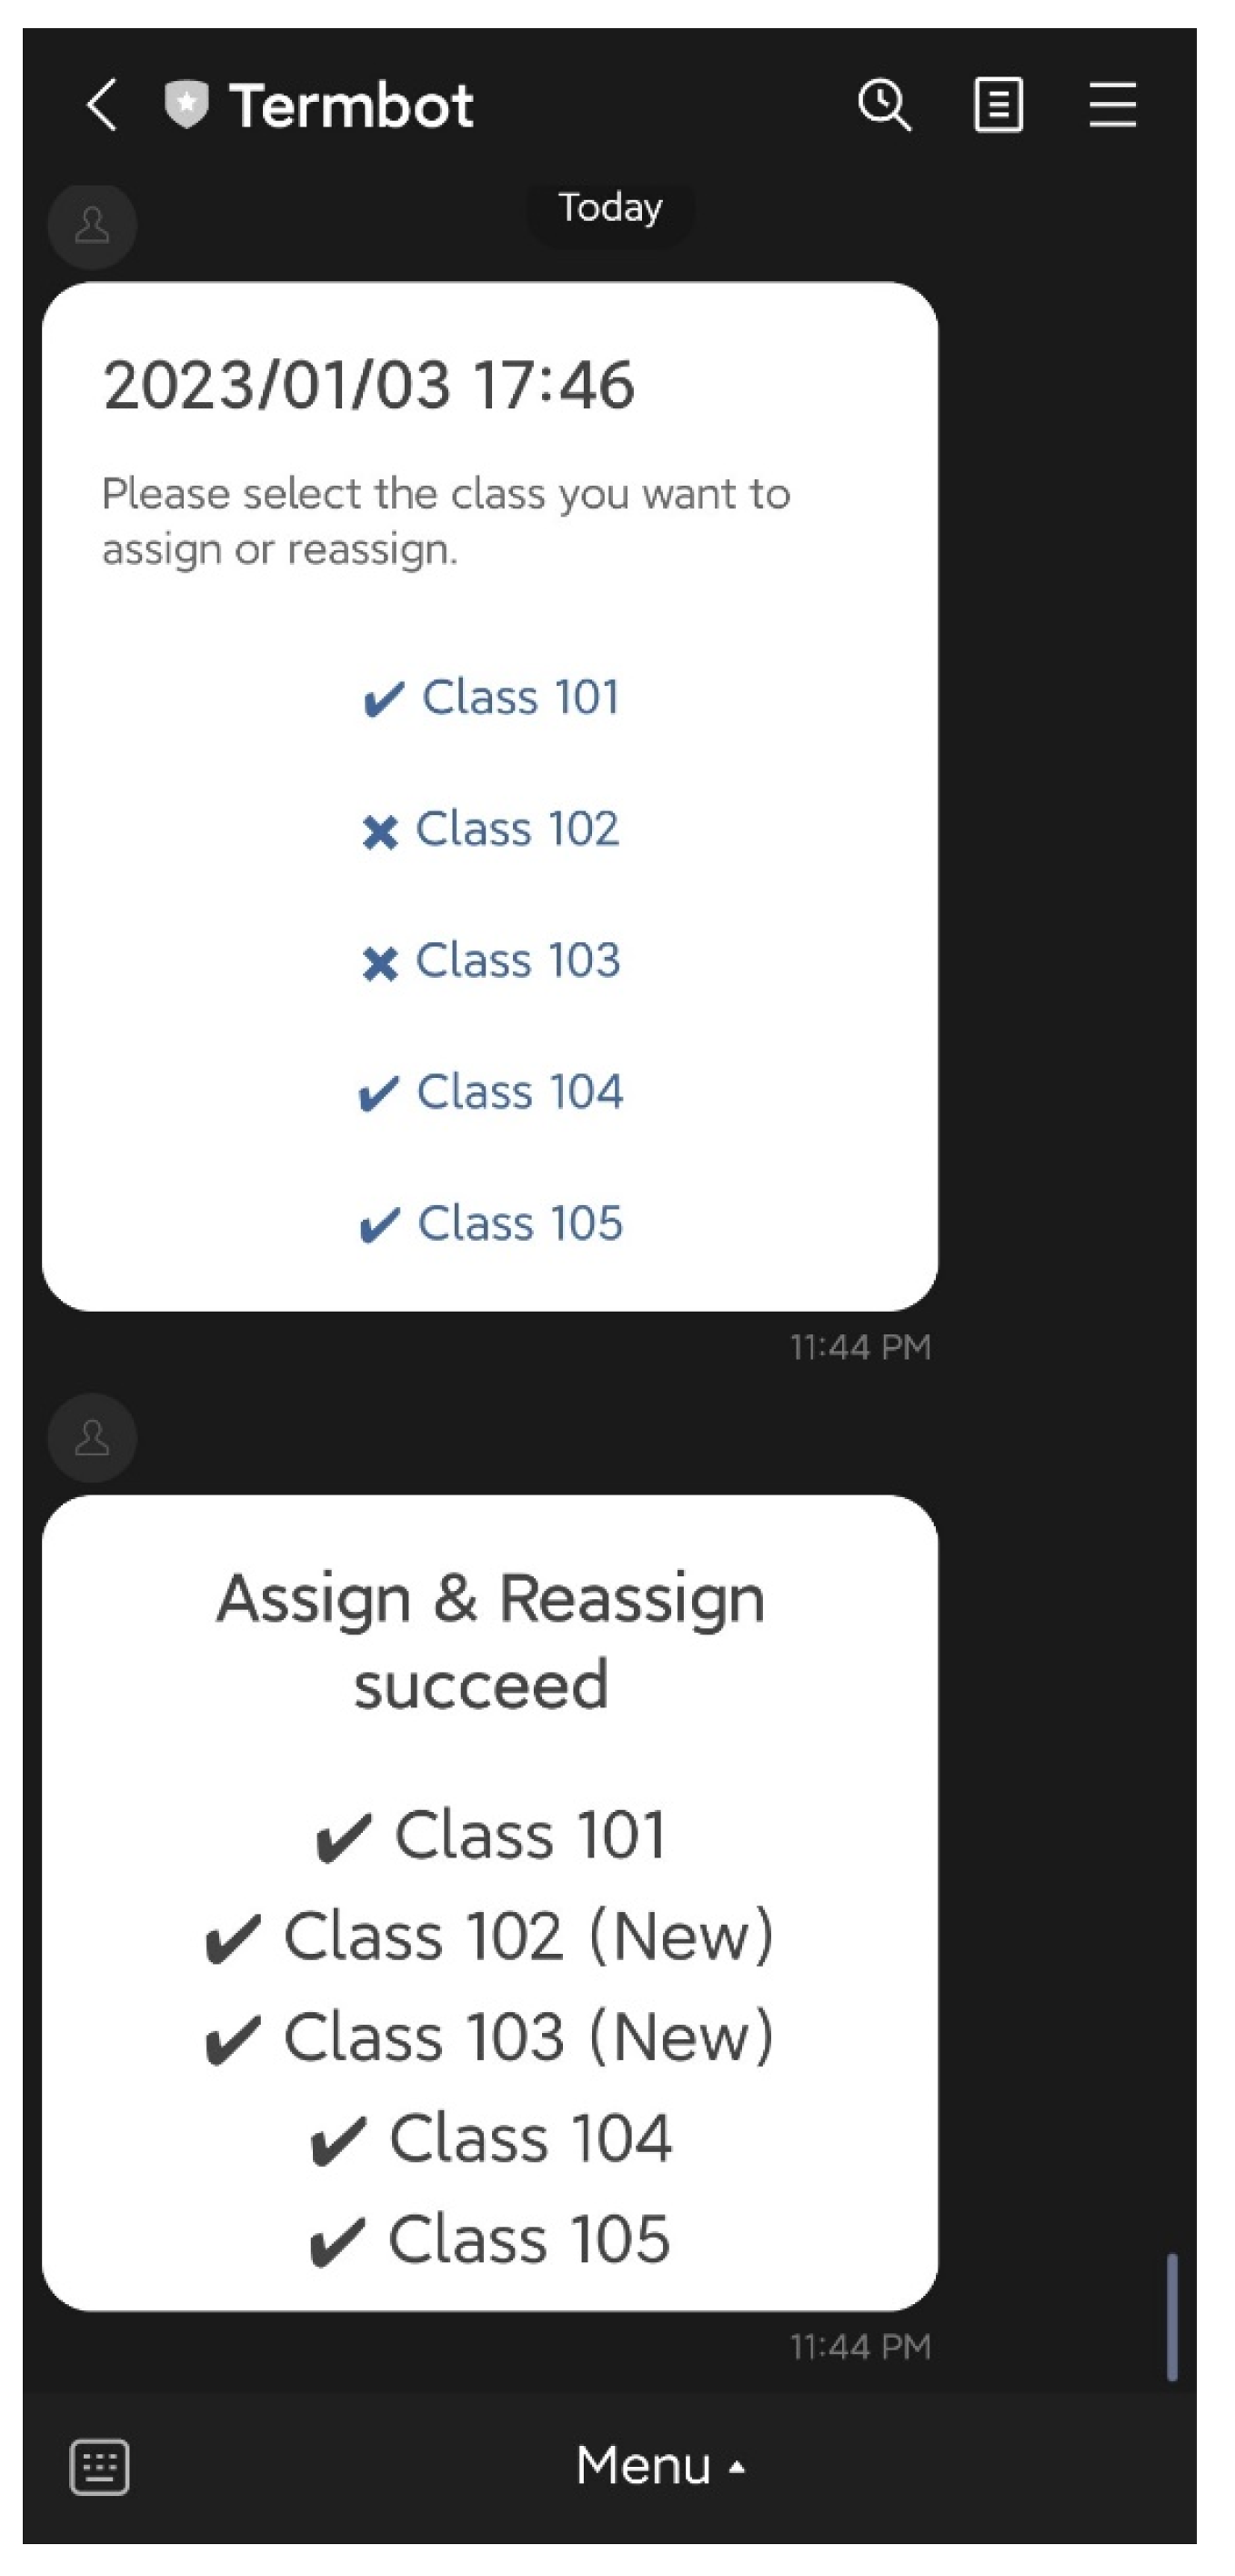
Task: Select the unassigned Class 103 option
Action: point(490,961)
